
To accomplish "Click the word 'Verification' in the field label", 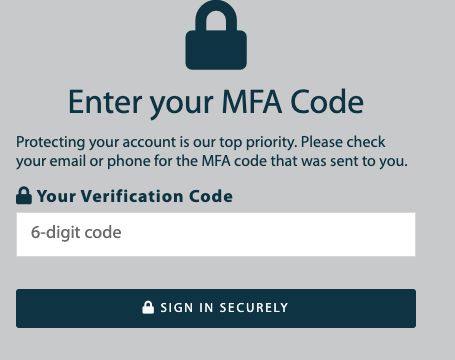I will coord(132,196).
